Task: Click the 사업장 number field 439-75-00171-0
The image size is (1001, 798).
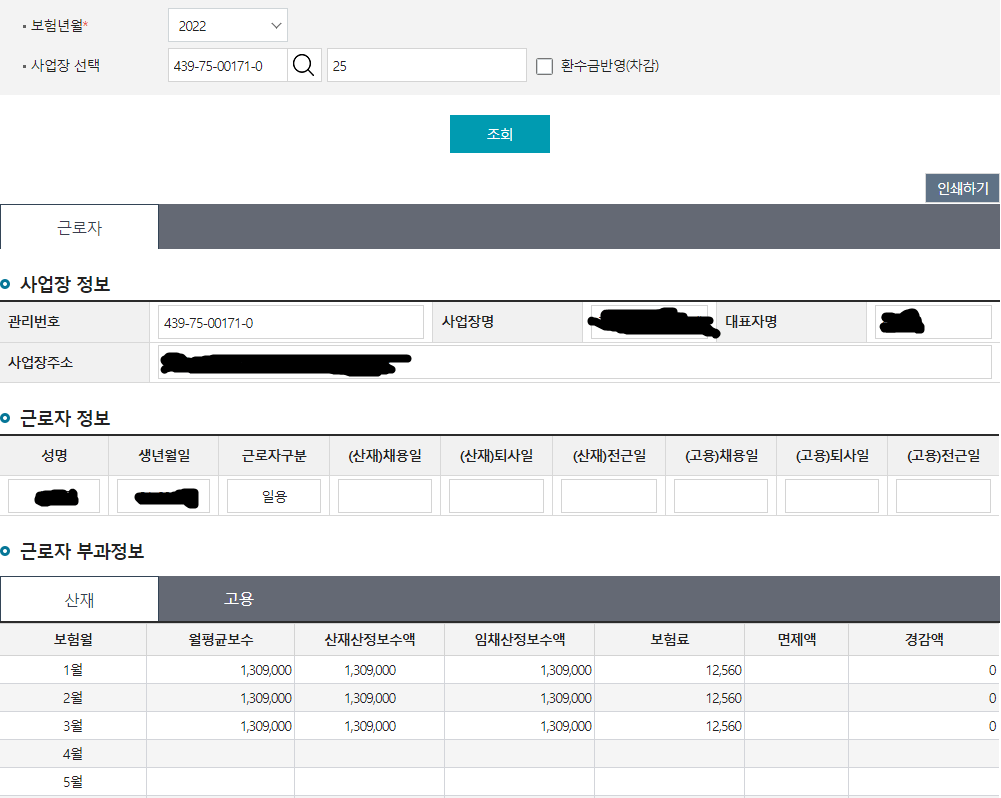Action: [228, 66]
